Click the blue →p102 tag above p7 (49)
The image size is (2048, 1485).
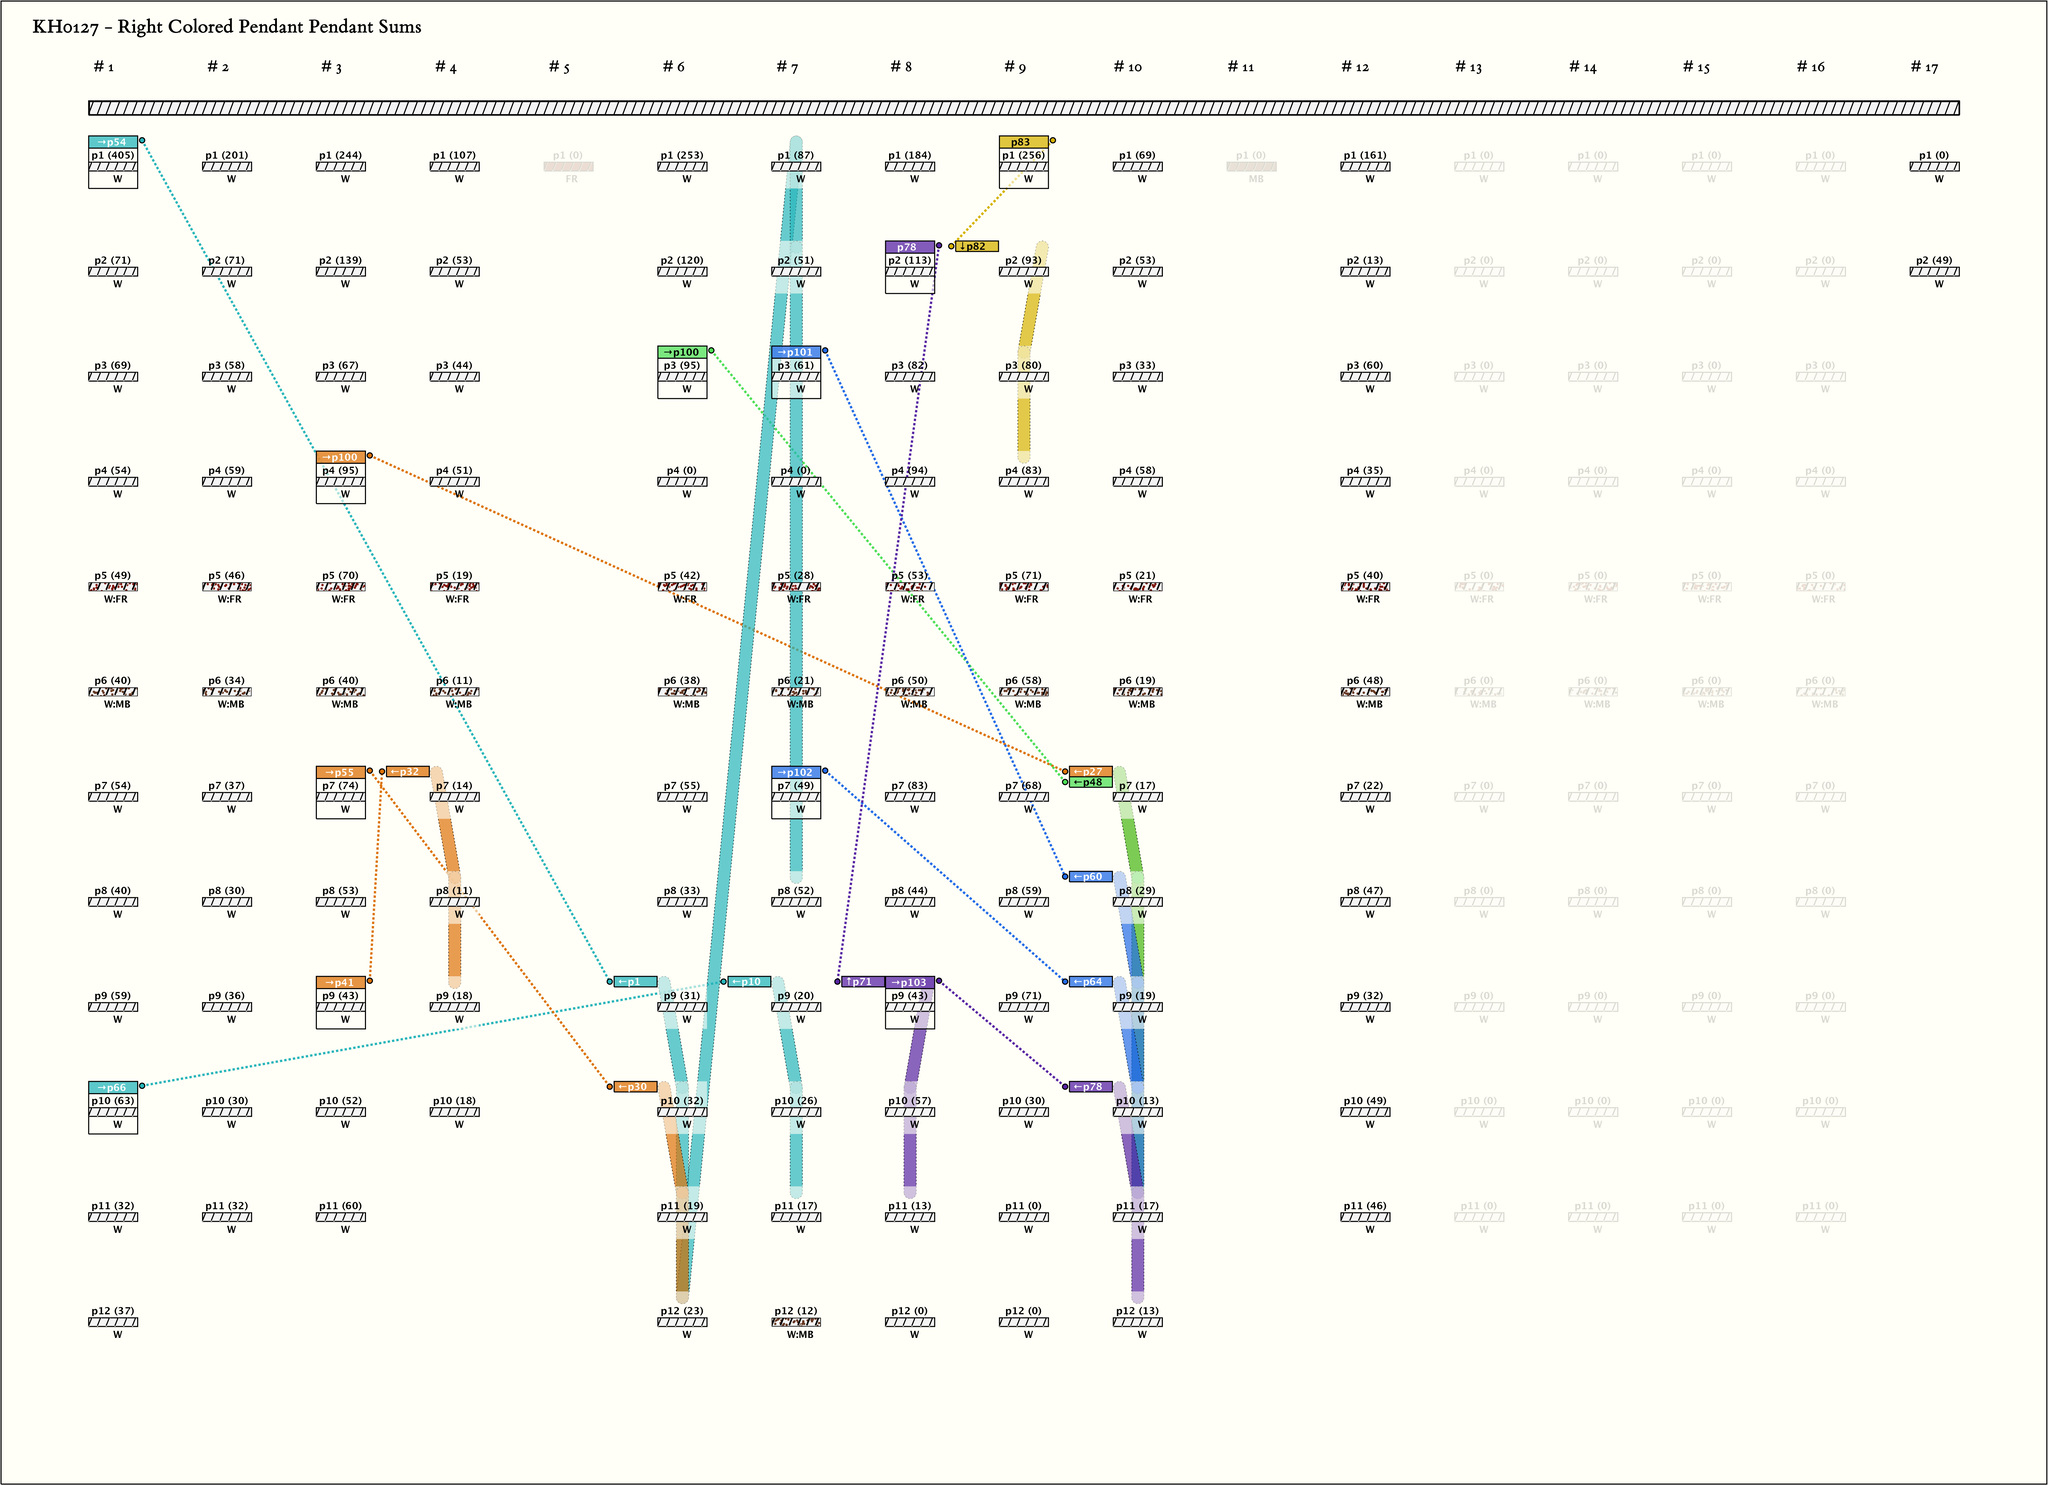796,772
